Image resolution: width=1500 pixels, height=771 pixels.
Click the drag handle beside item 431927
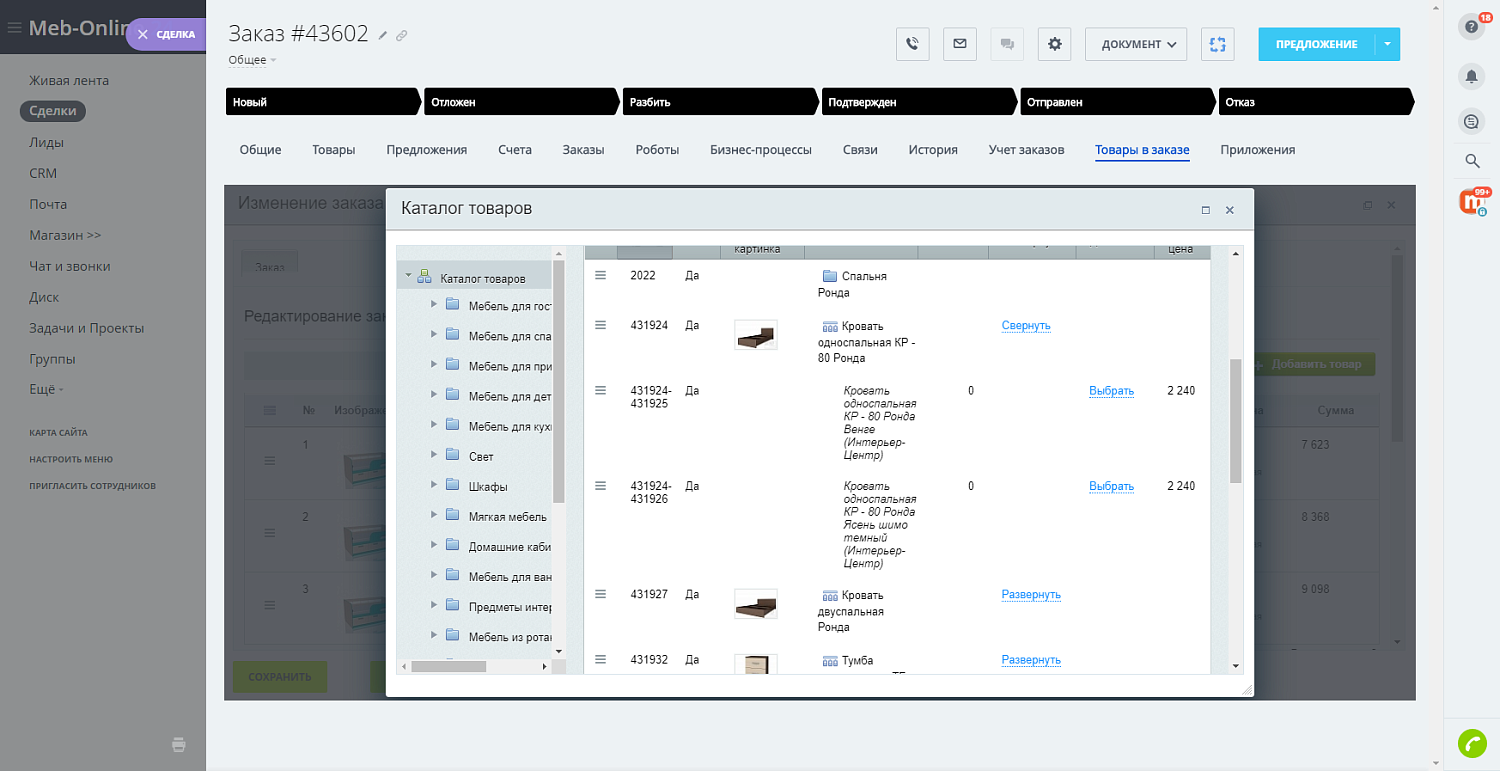pos(600,593)
